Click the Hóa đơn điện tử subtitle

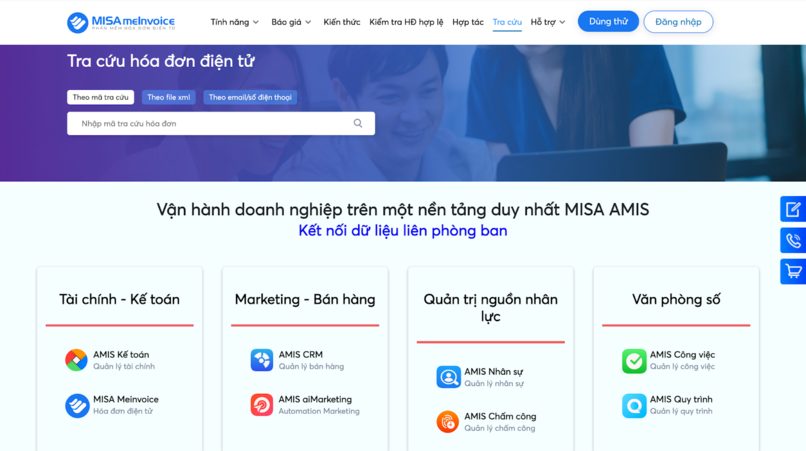pos(123,411)
